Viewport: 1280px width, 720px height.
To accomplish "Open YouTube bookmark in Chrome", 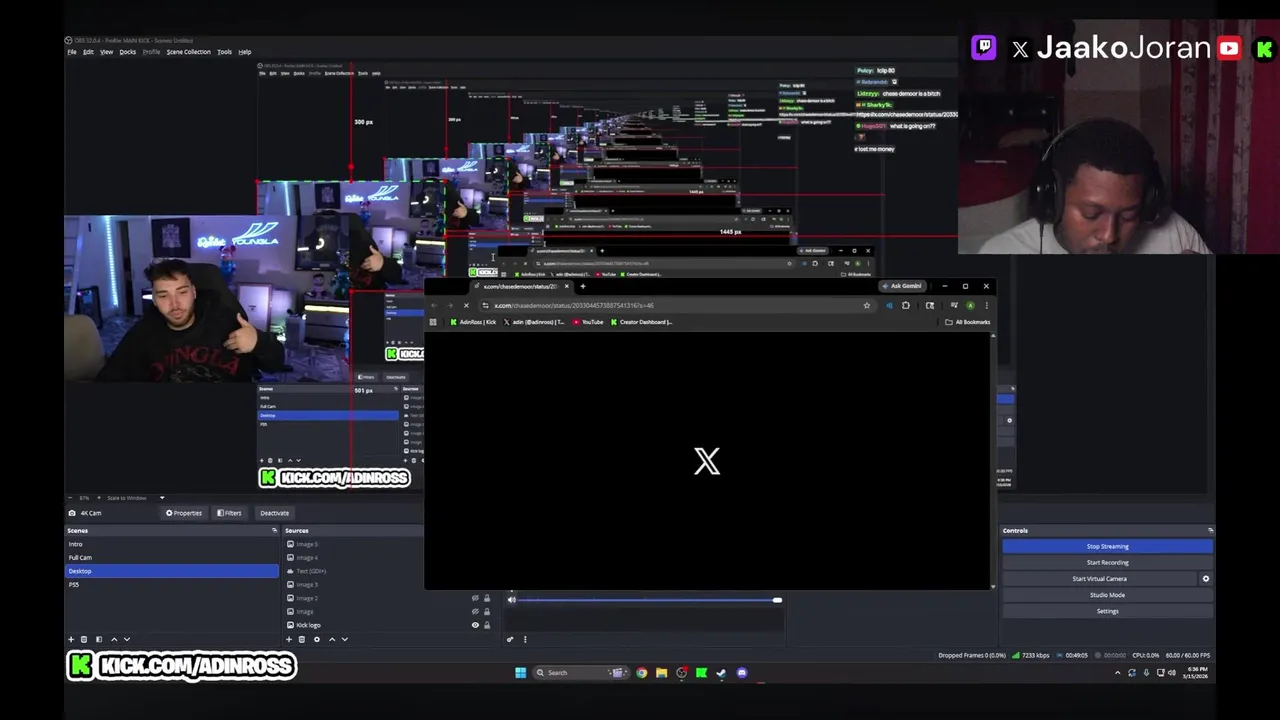I will (587, 322).
